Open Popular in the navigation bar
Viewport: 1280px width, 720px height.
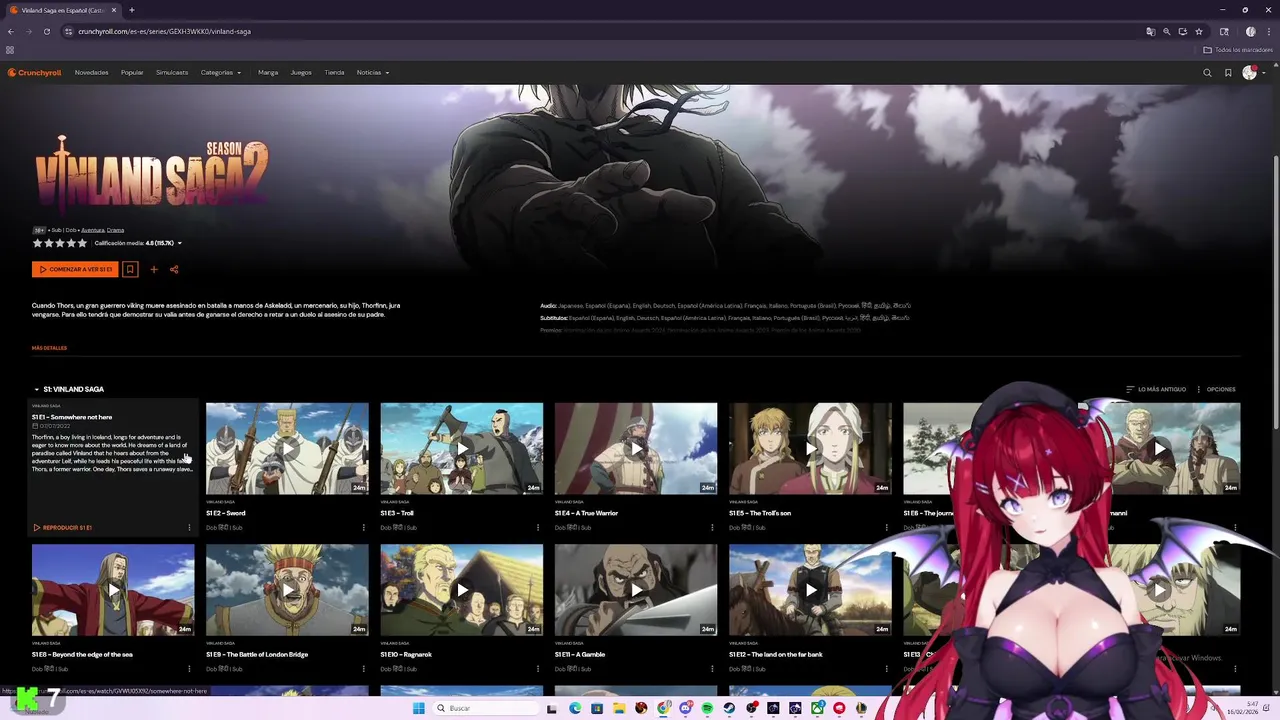pyautogui.click(x=132, y=72)
